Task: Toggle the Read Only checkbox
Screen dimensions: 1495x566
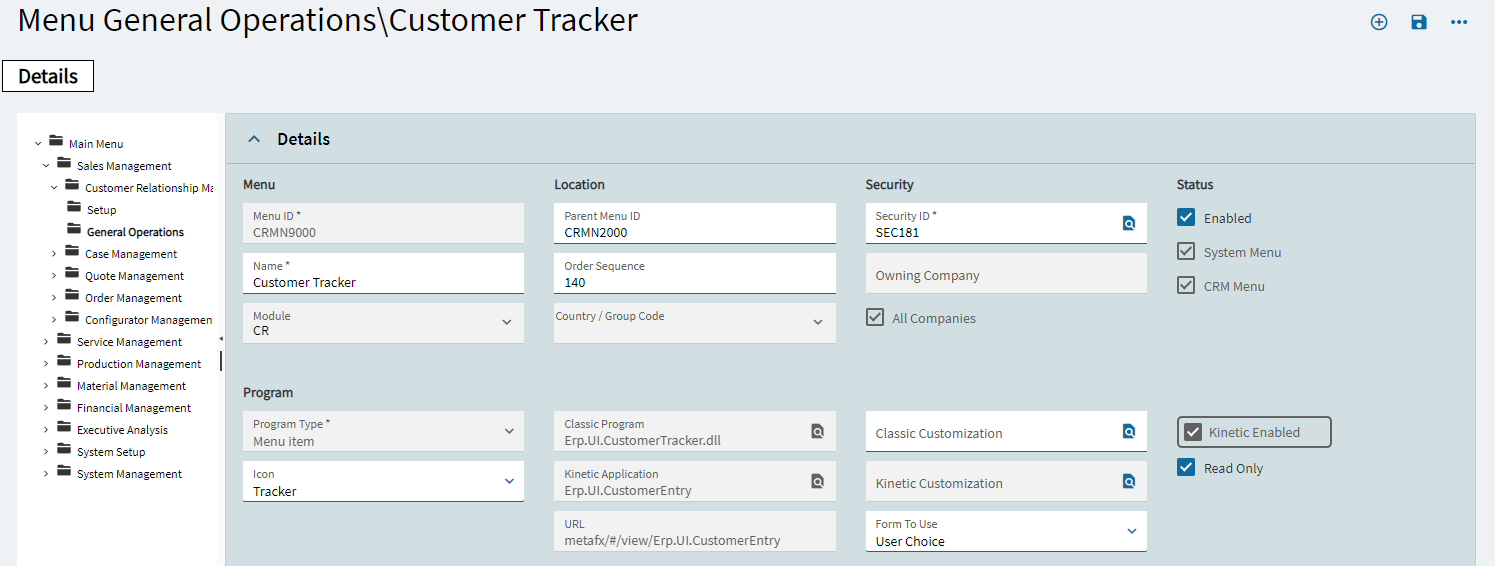Action: point(1186,467)
